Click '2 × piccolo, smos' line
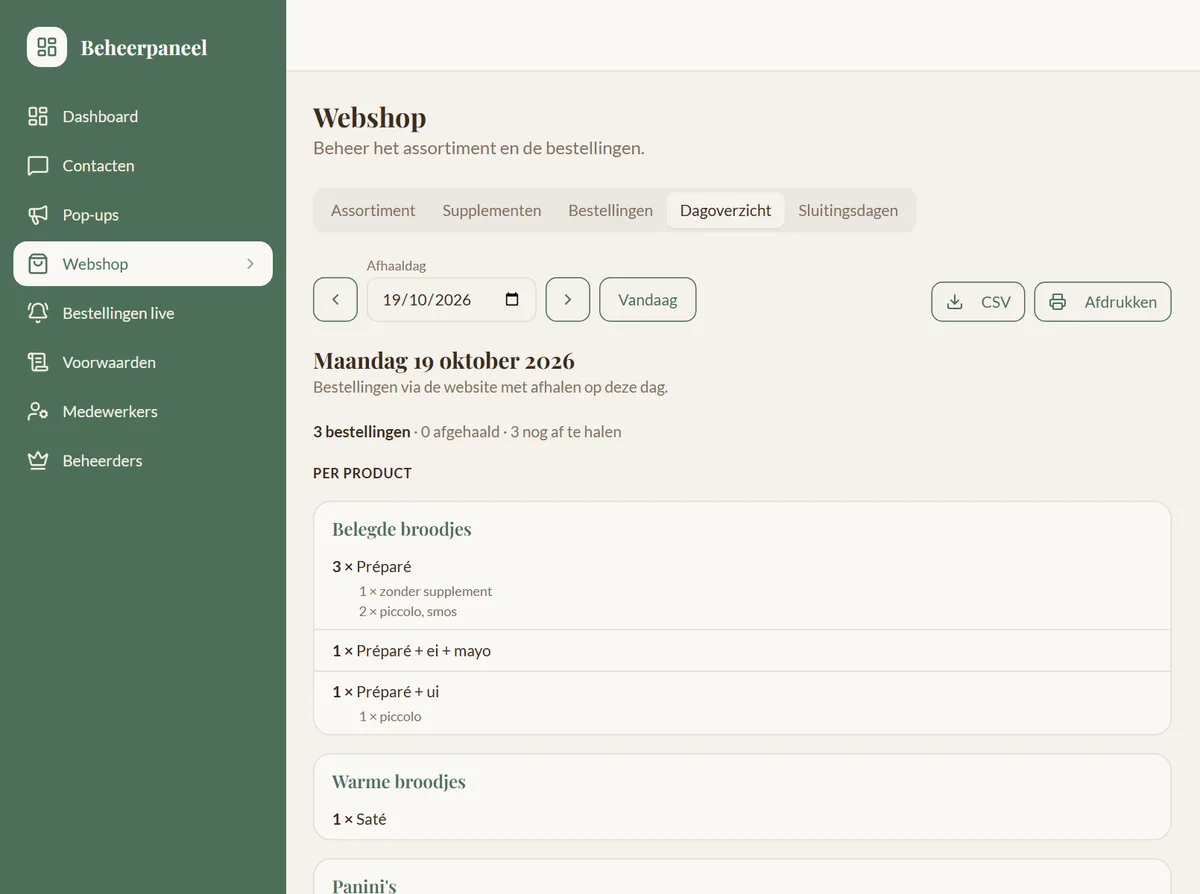This screenshot has width=1200, height=894. 408,611
